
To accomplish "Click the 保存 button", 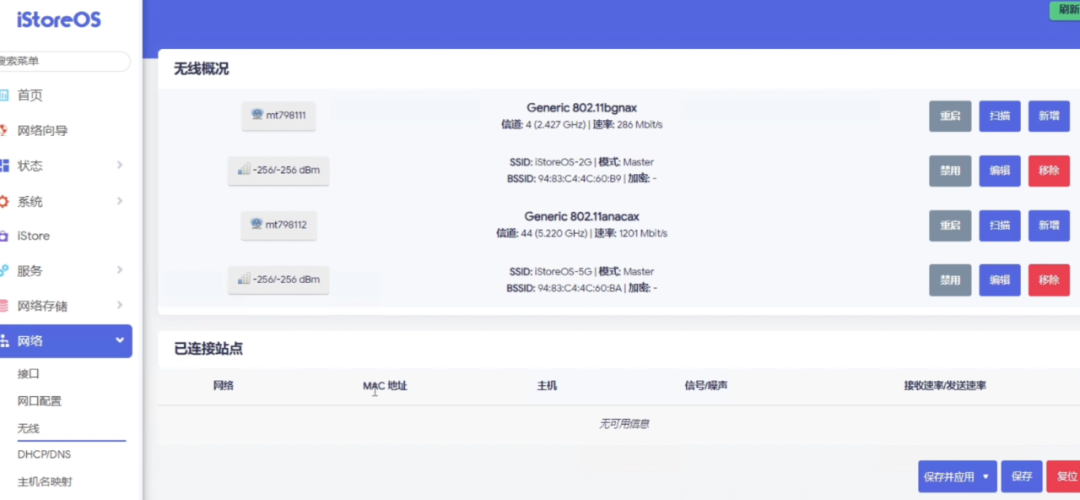I will [x=1021, y=477].
